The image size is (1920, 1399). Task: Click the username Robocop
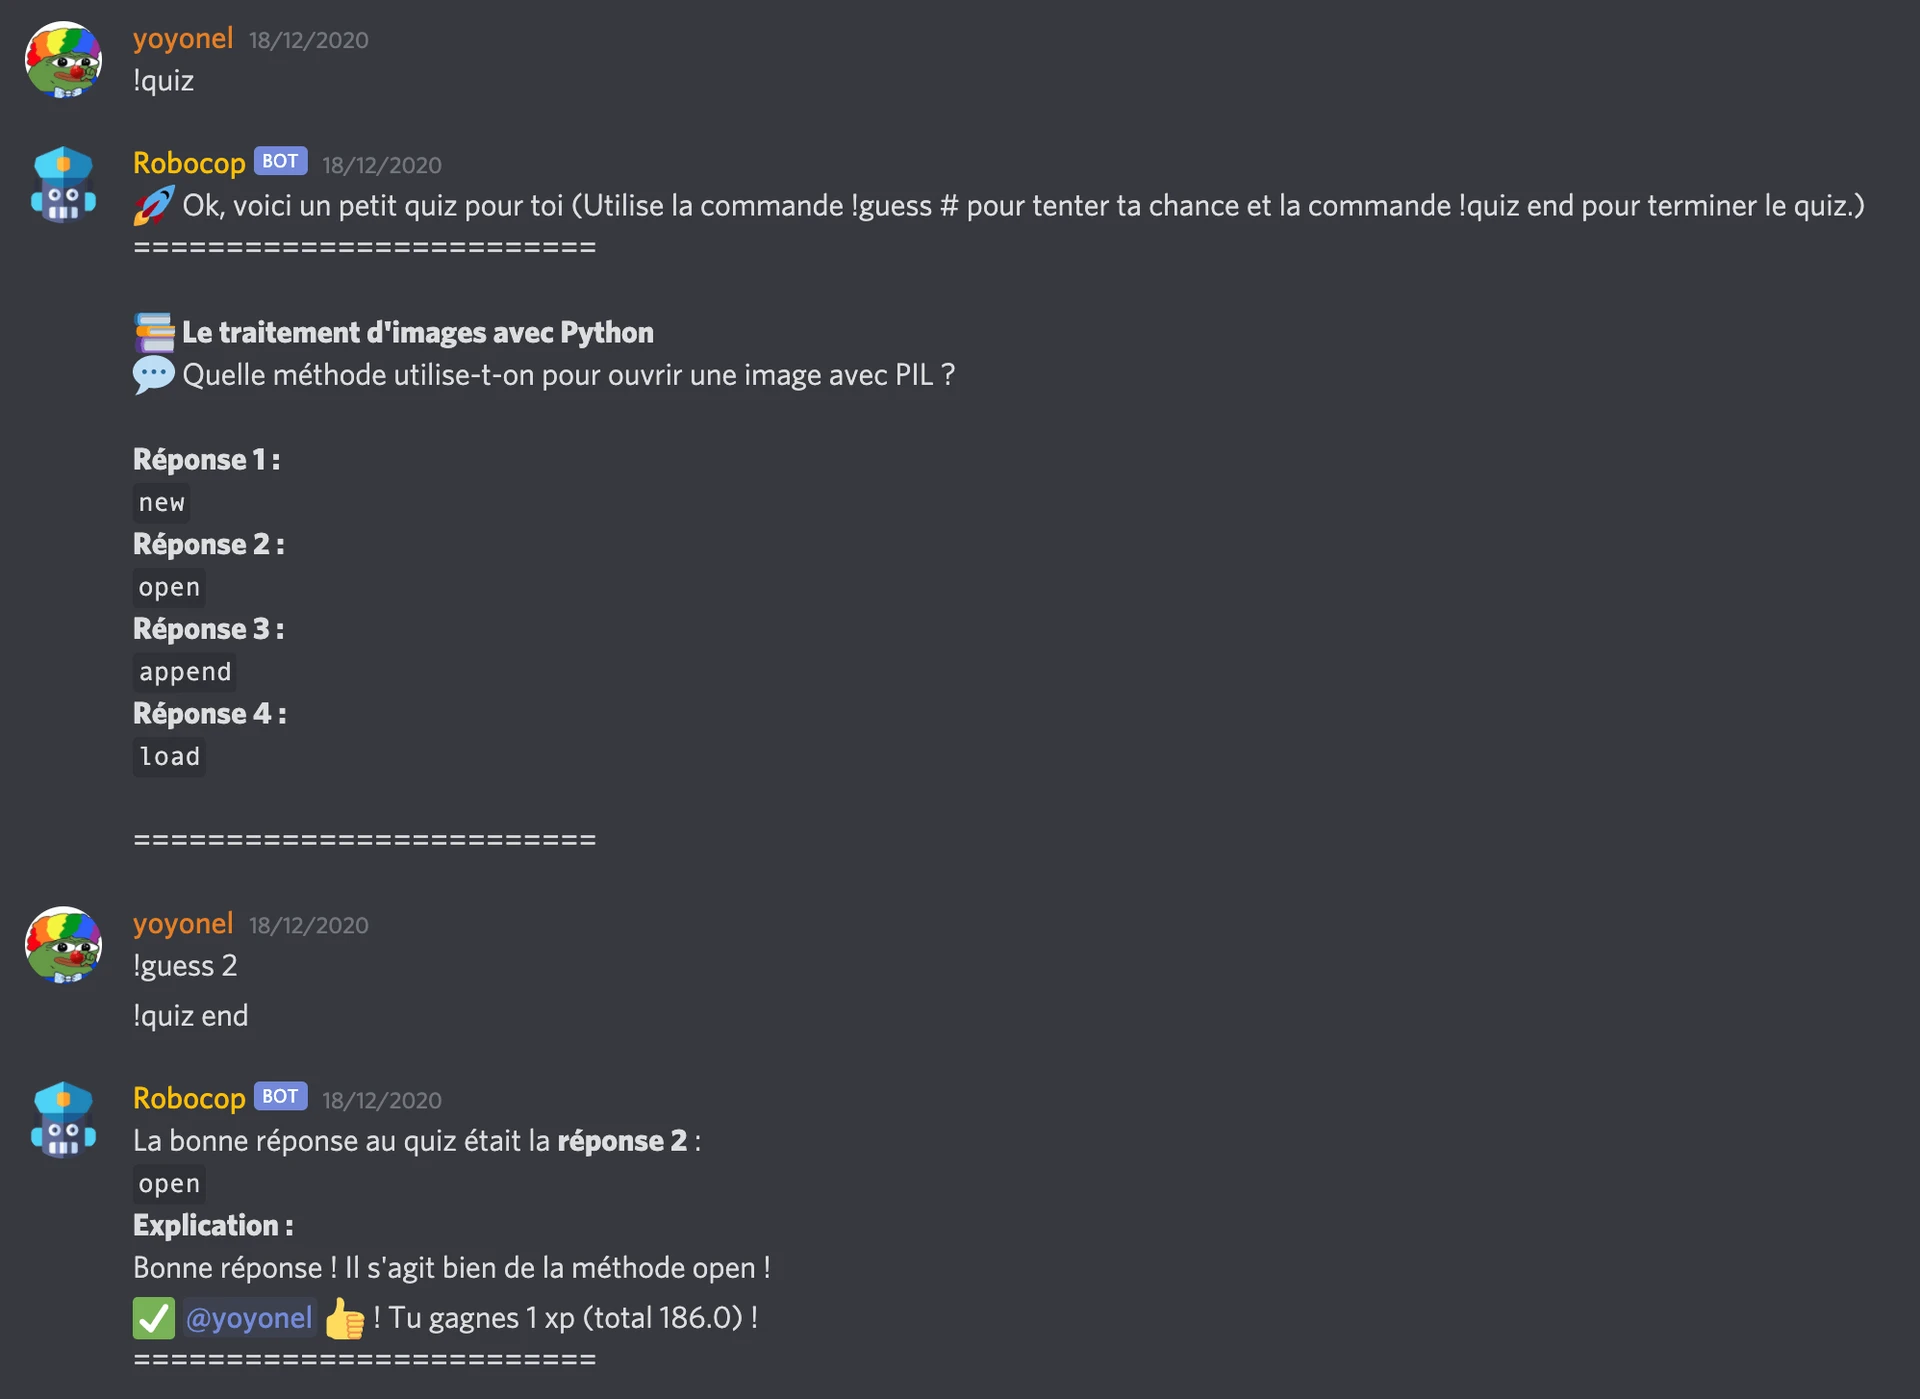(188, 162)
